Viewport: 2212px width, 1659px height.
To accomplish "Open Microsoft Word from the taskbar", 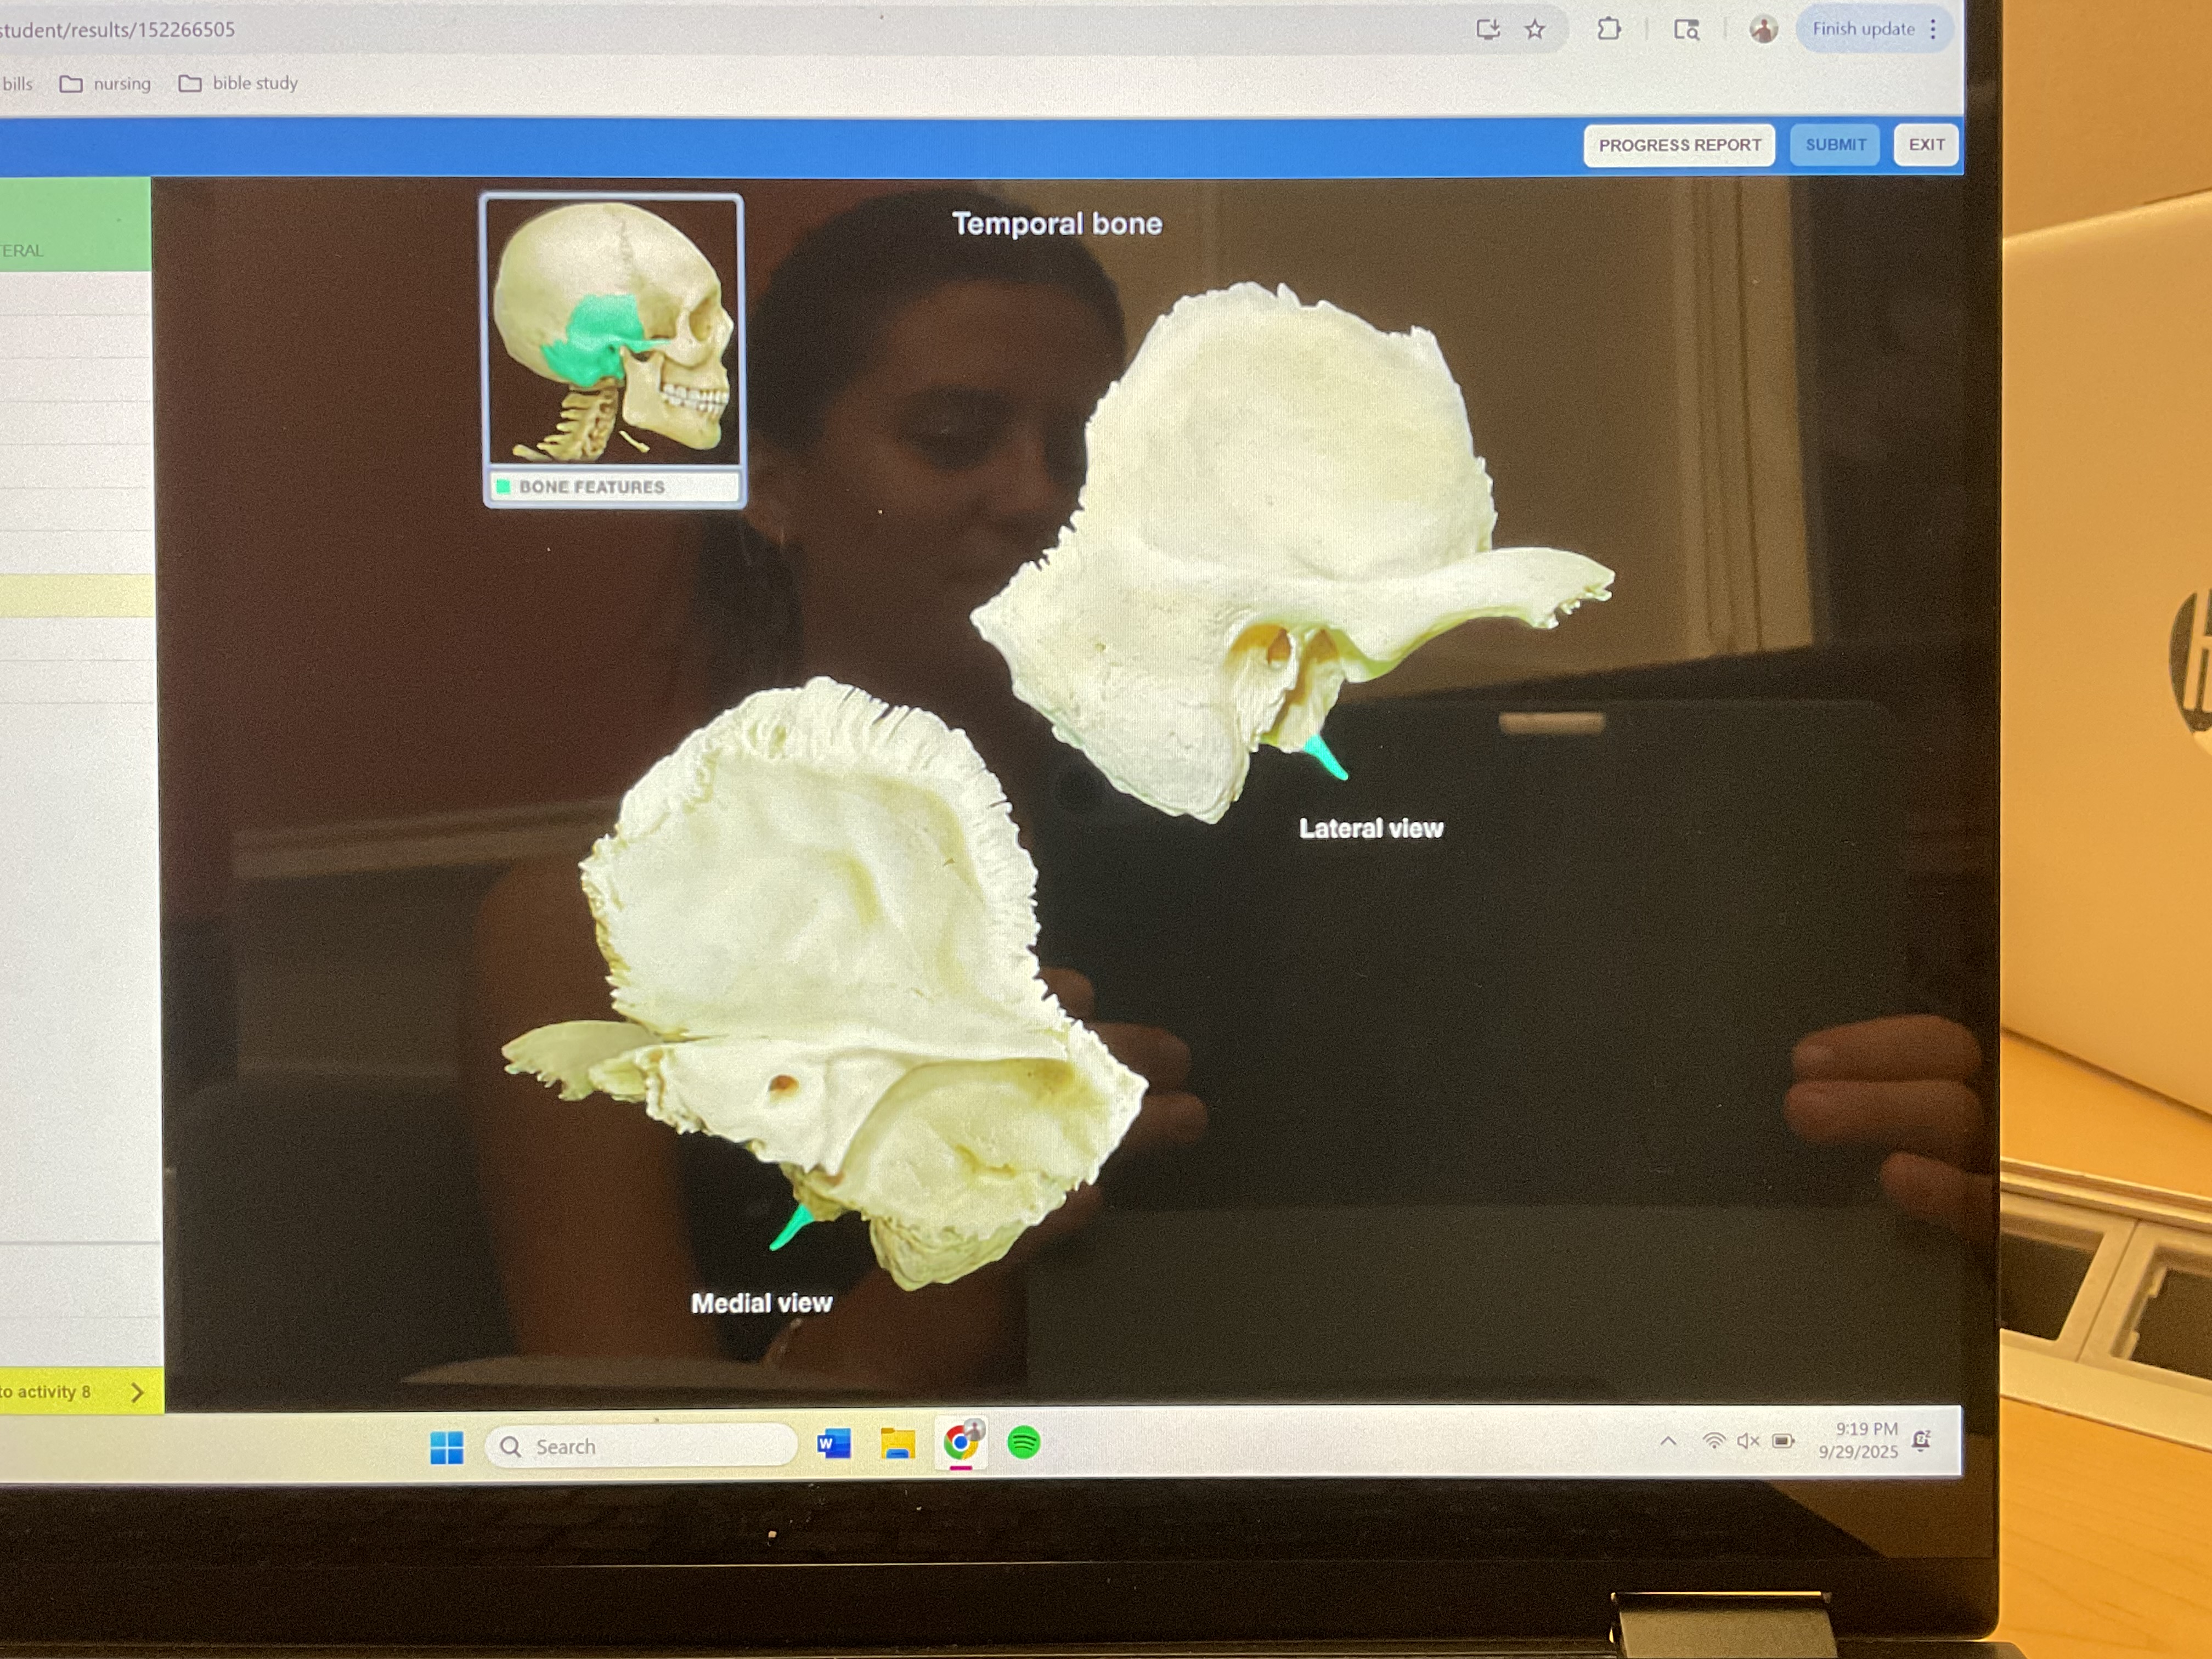I will click(x=833, y=1444).
